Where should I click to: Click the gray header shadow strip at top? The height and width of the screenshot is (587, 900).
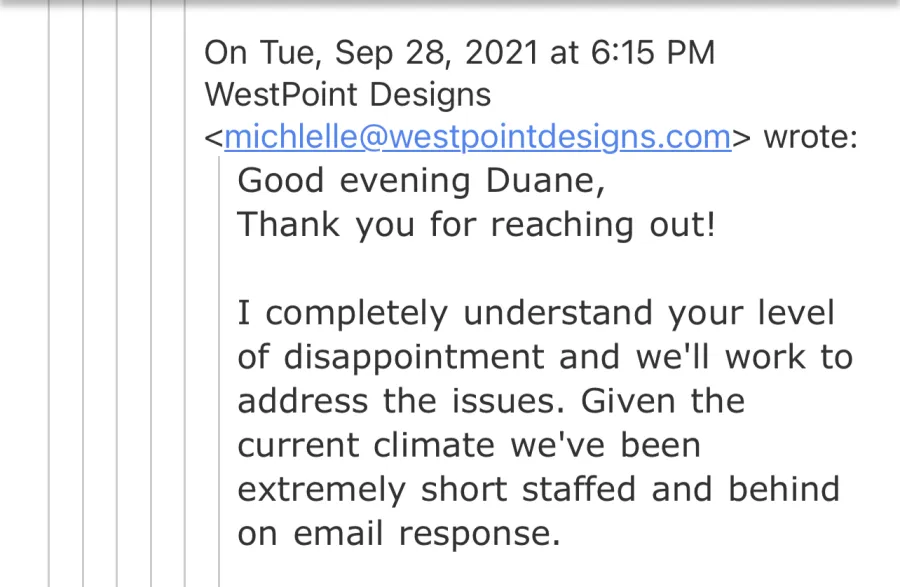click(x=450, y=4)
